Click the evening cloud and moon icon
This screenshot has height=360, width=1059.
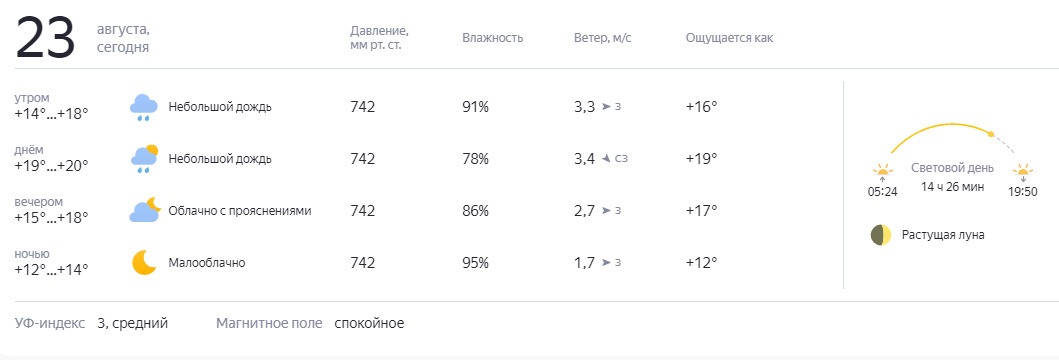[x=145, y=210]
